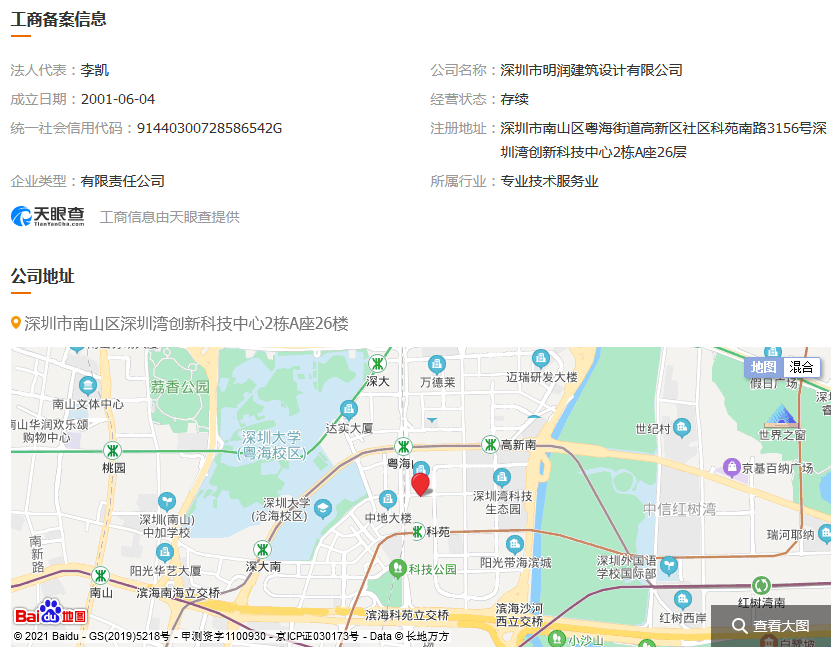Click company address text under 公司地址
Viewport: 839px width, 668px height.
(186, 323)
